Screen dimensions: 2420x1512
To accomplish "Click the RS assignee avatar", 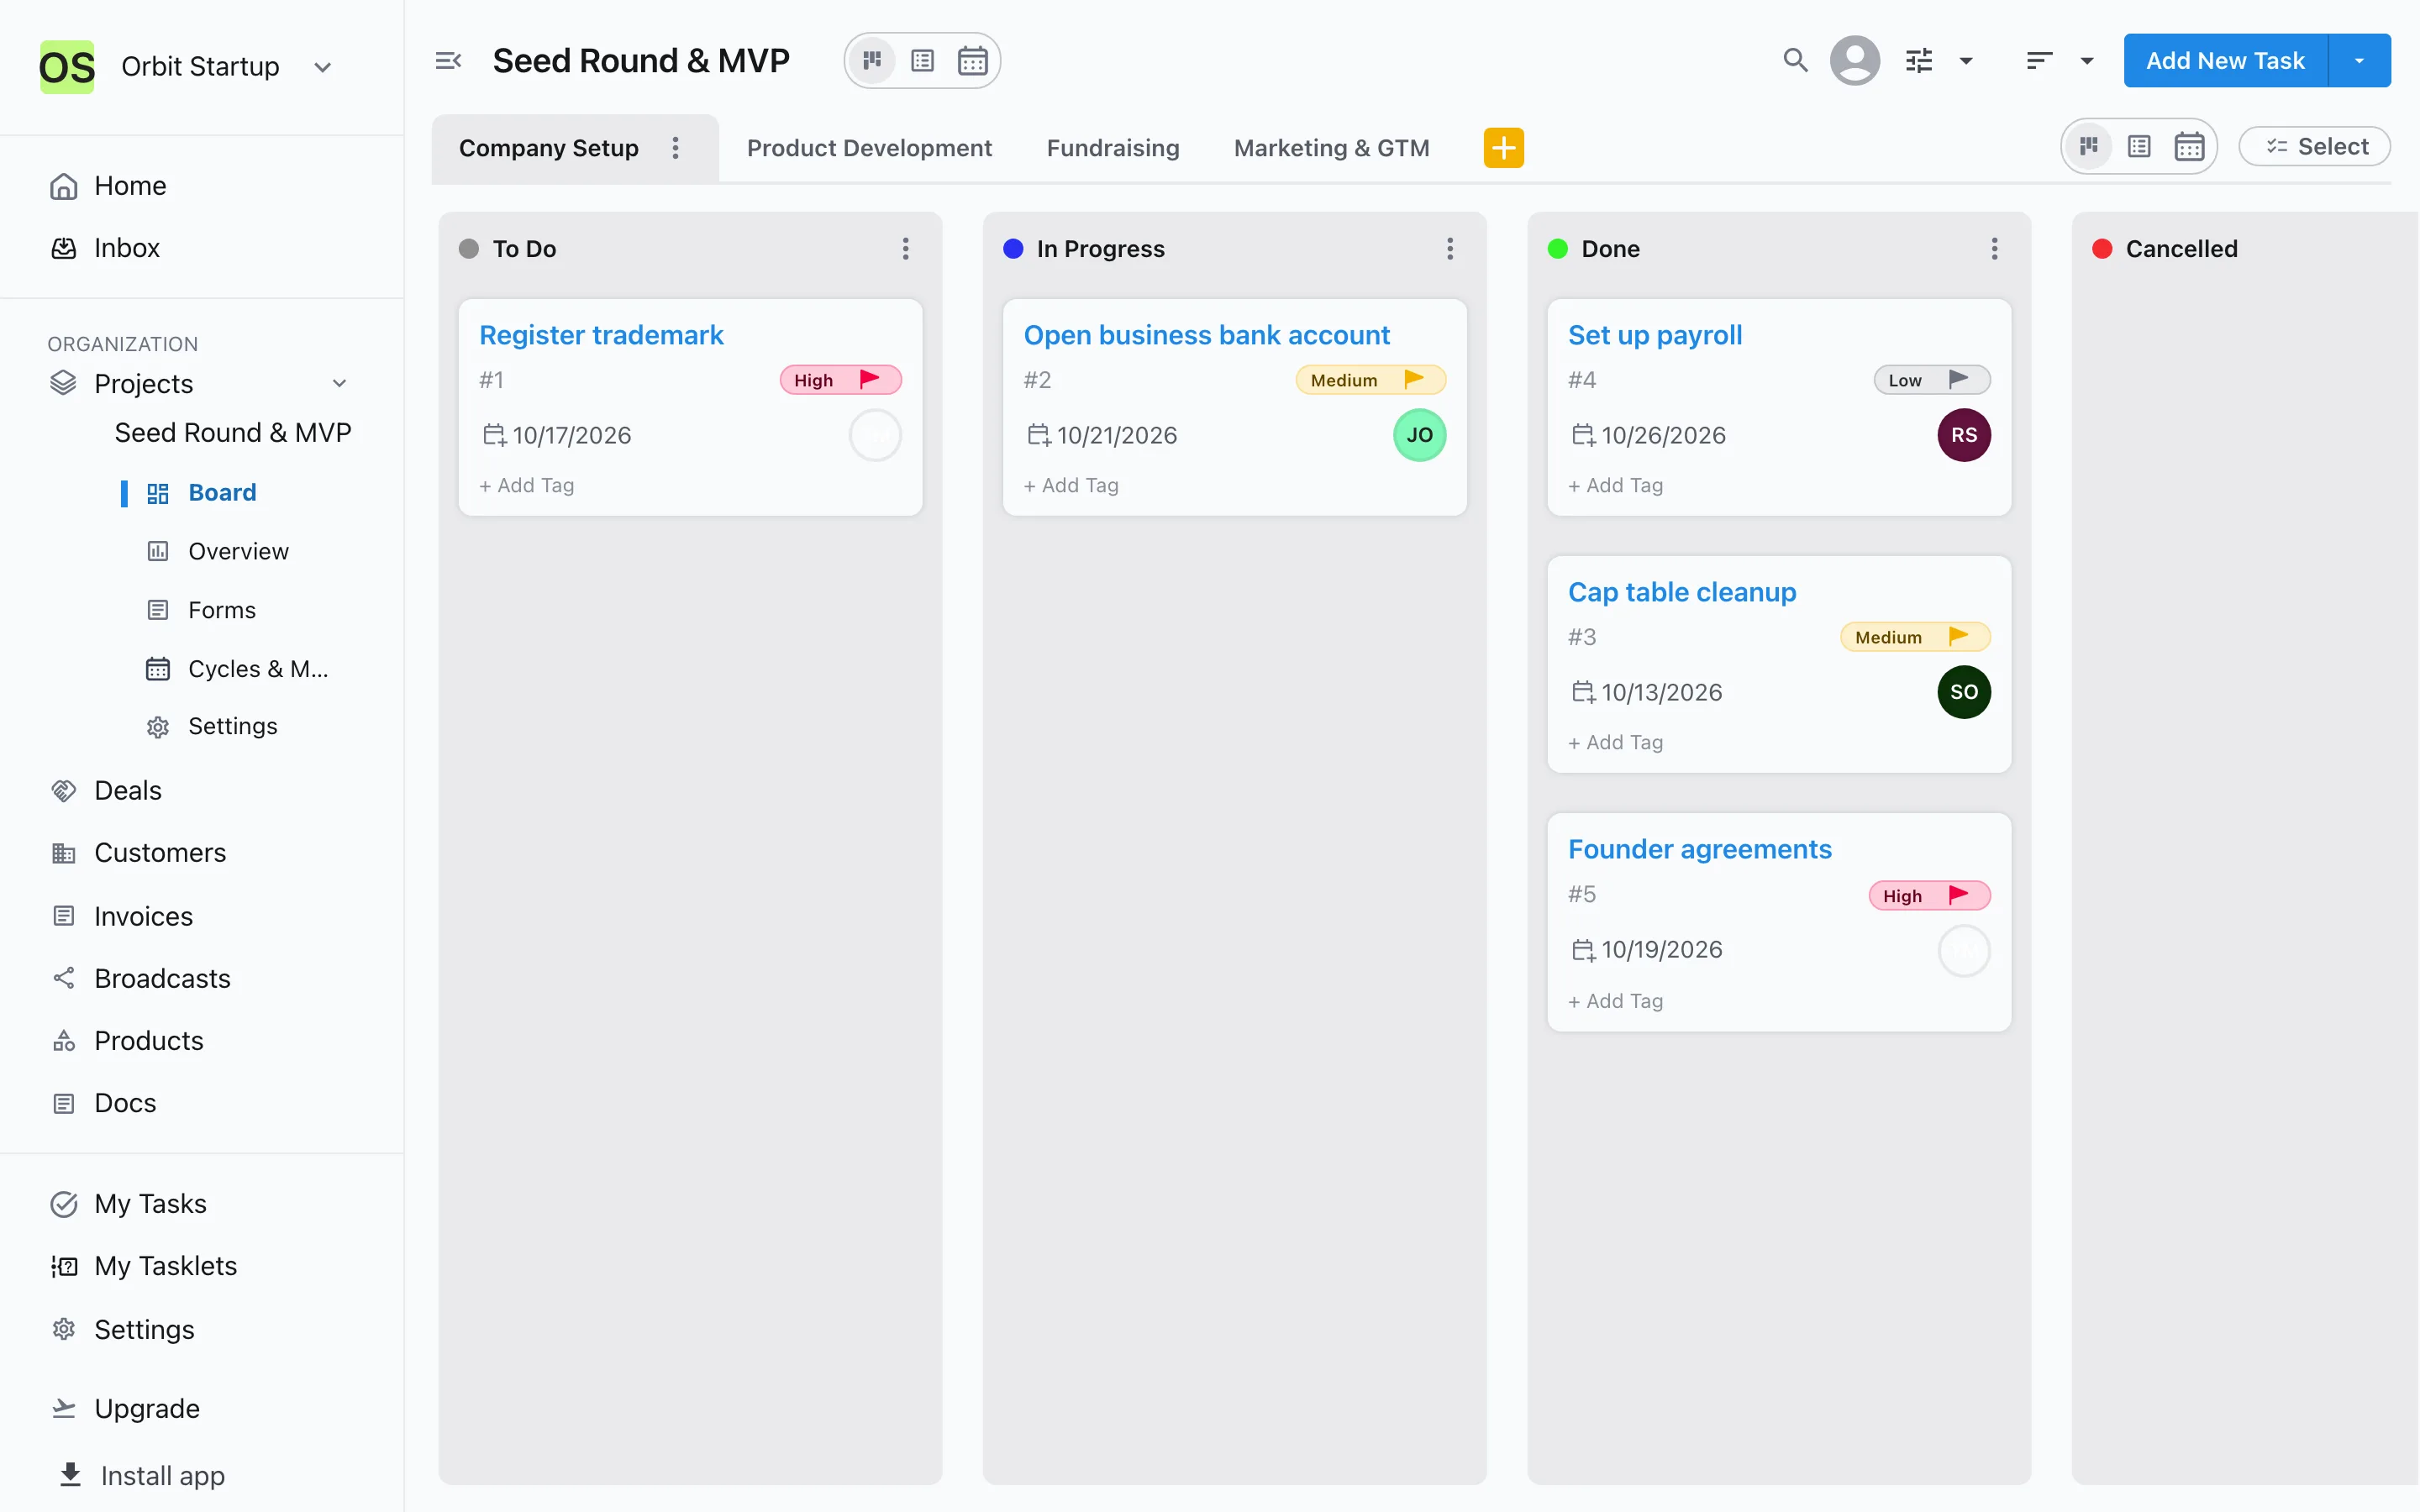I will coord(1963,435).
